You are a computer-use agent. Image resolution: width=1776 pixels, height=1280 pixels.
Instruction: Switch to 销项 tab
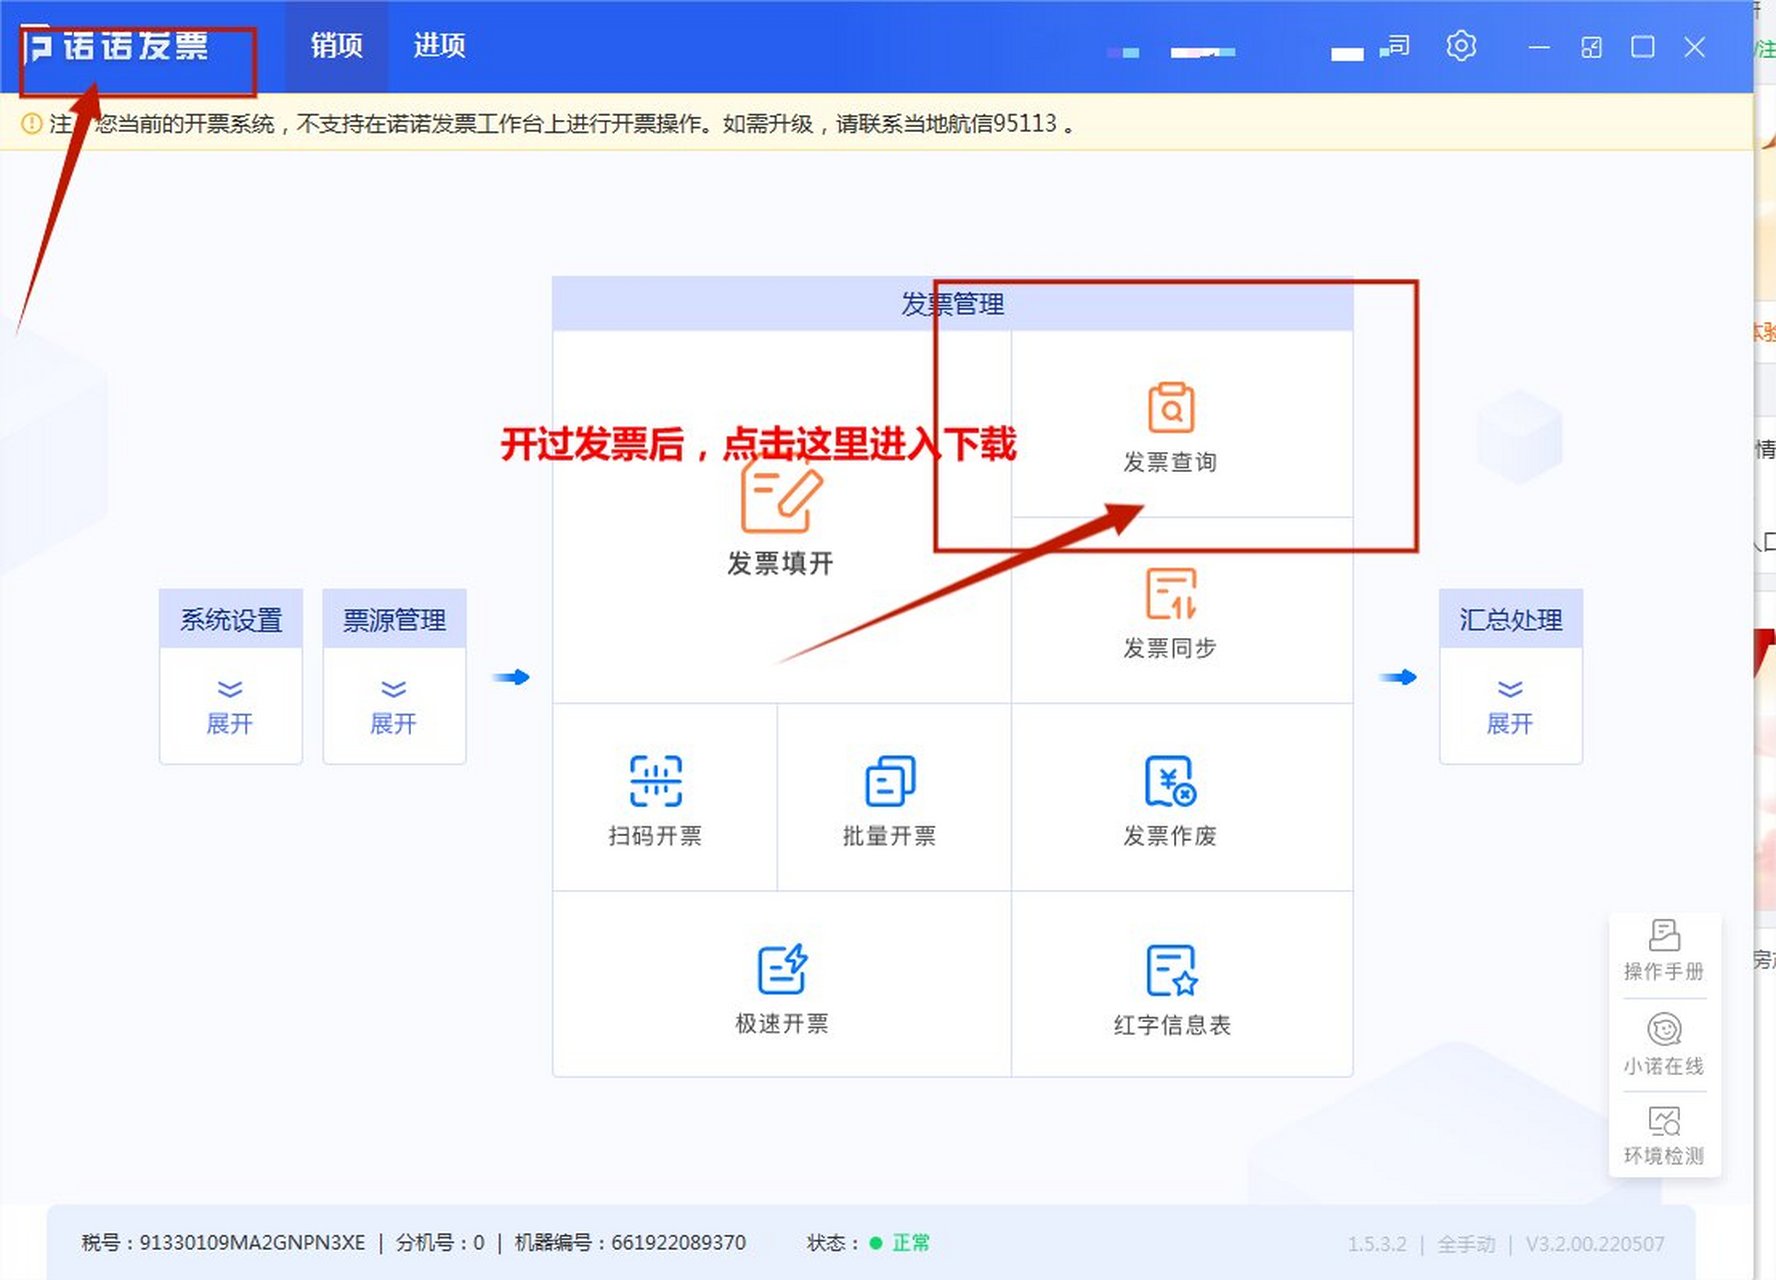(x=336, y=46)
